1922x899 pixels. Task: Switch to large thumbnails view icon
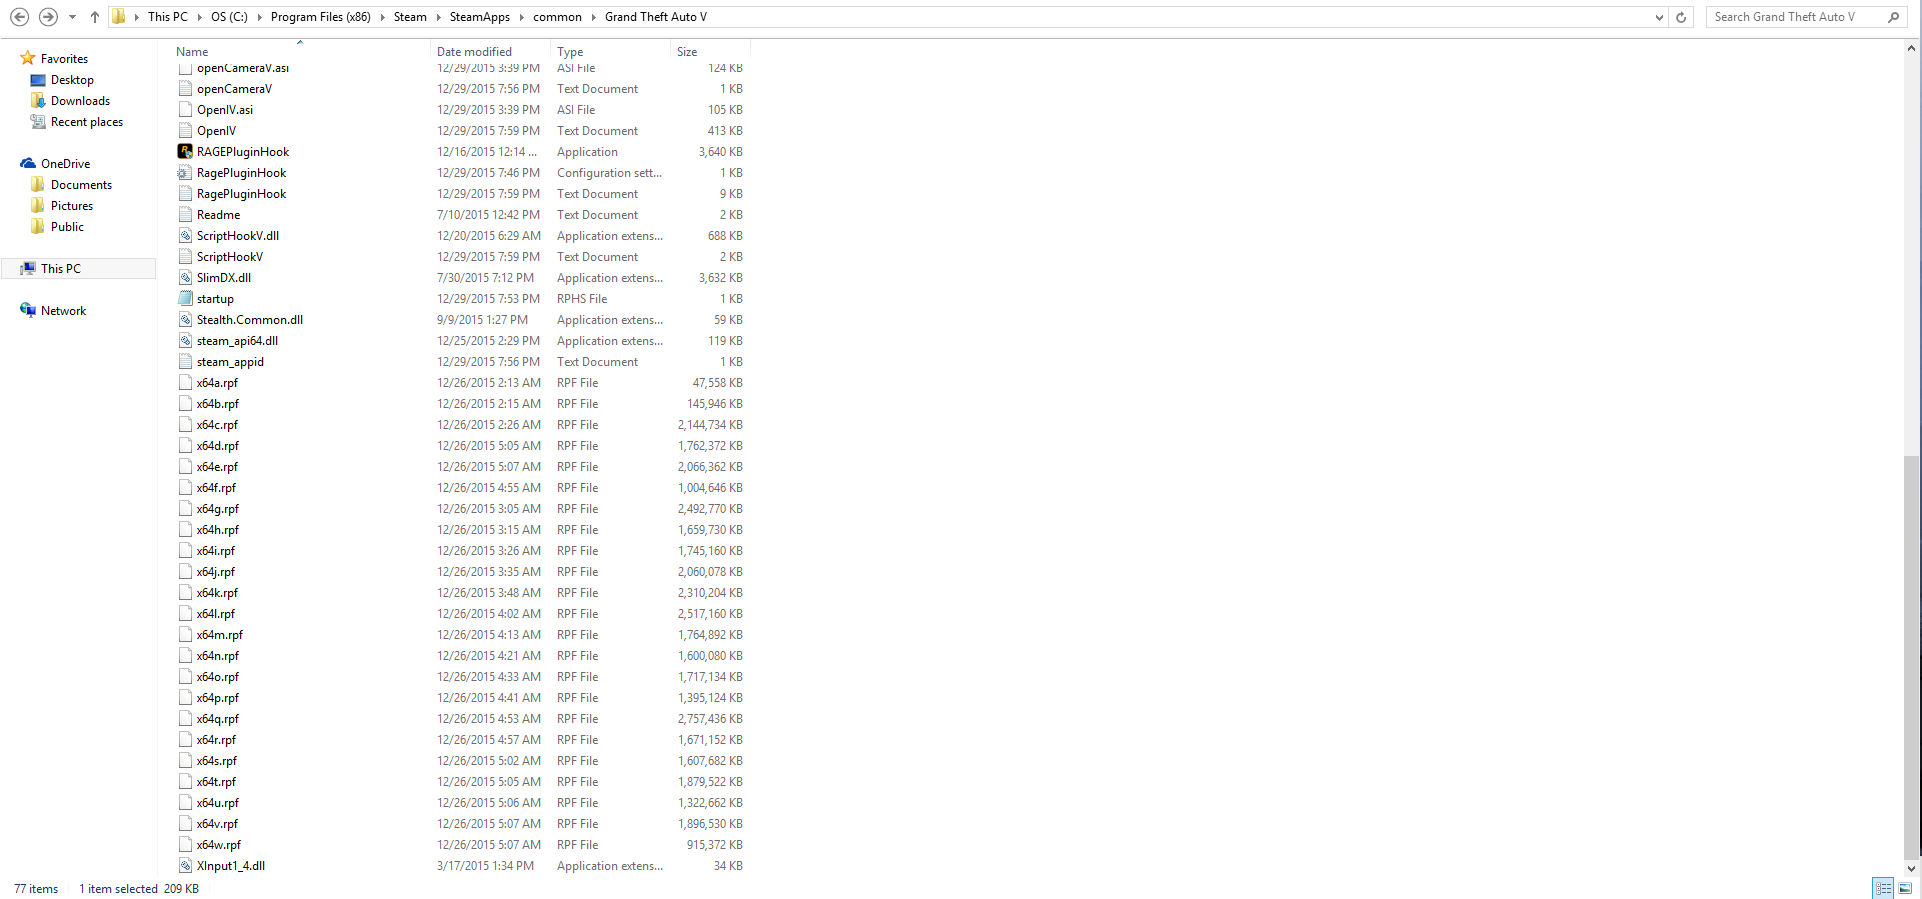[x=1905, y=888]
